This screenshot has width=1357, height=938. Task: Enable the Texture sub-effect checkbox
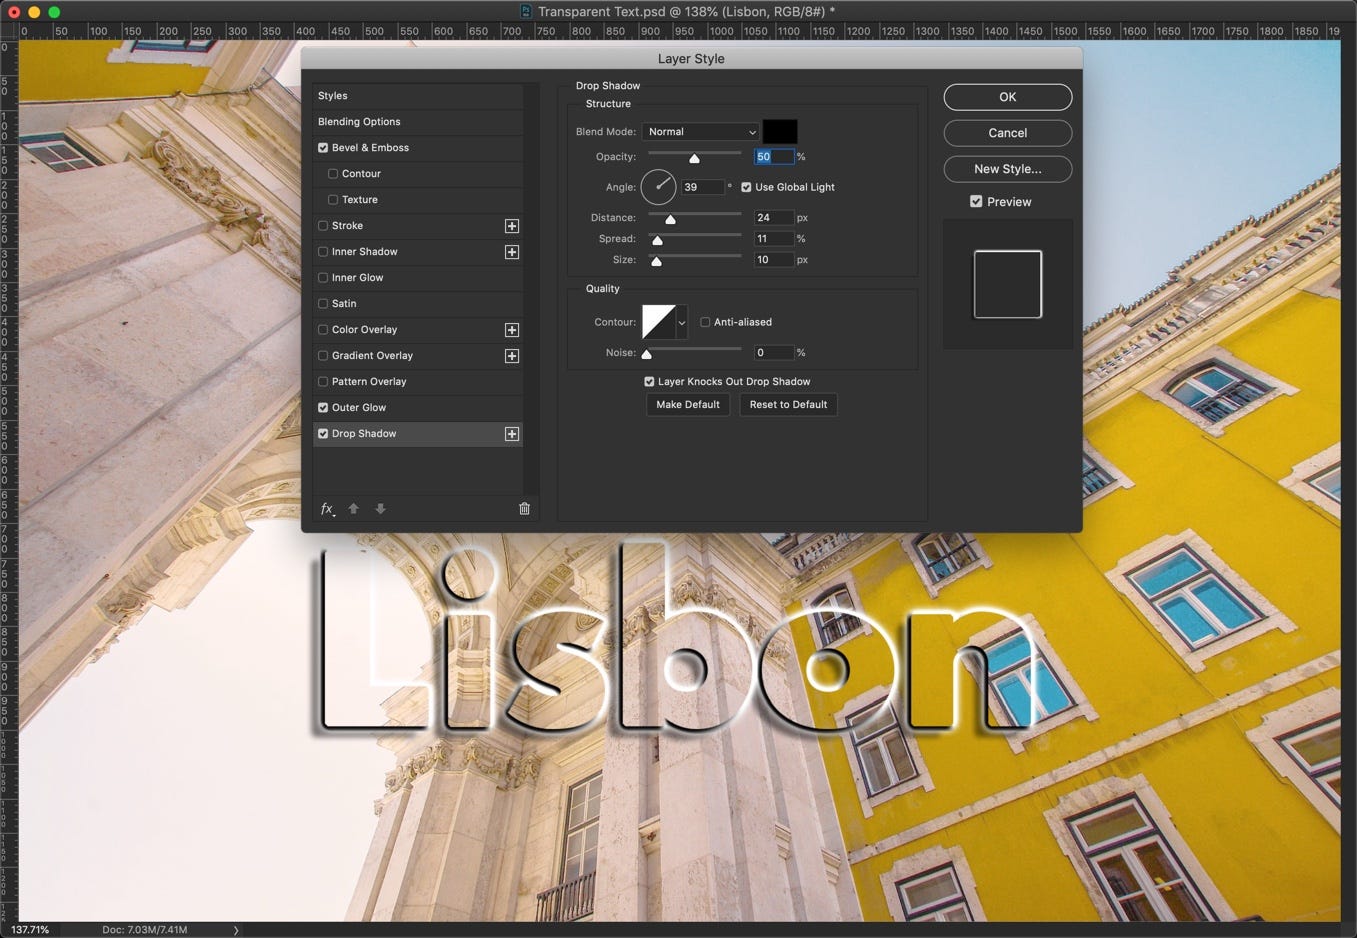tap(333, 200)
